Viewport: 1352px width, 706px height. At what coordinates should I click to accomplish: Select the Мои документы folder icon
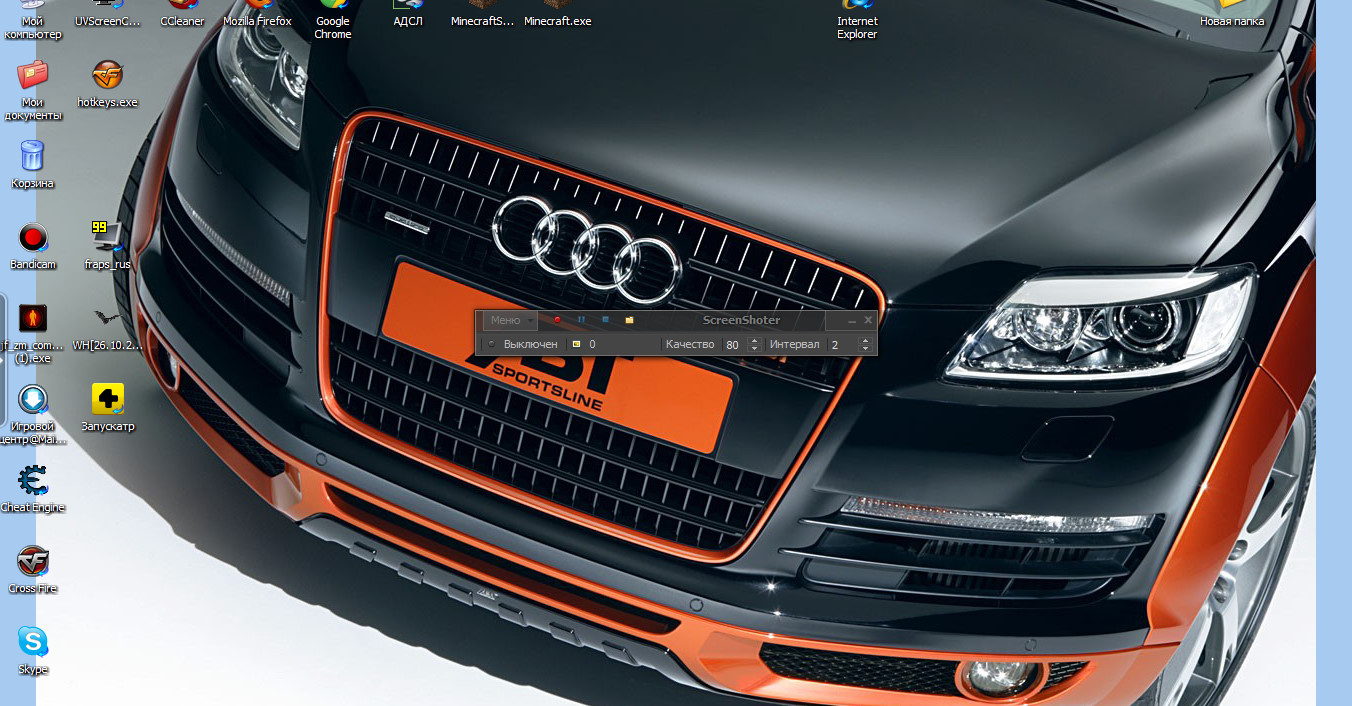click(33, 89)
